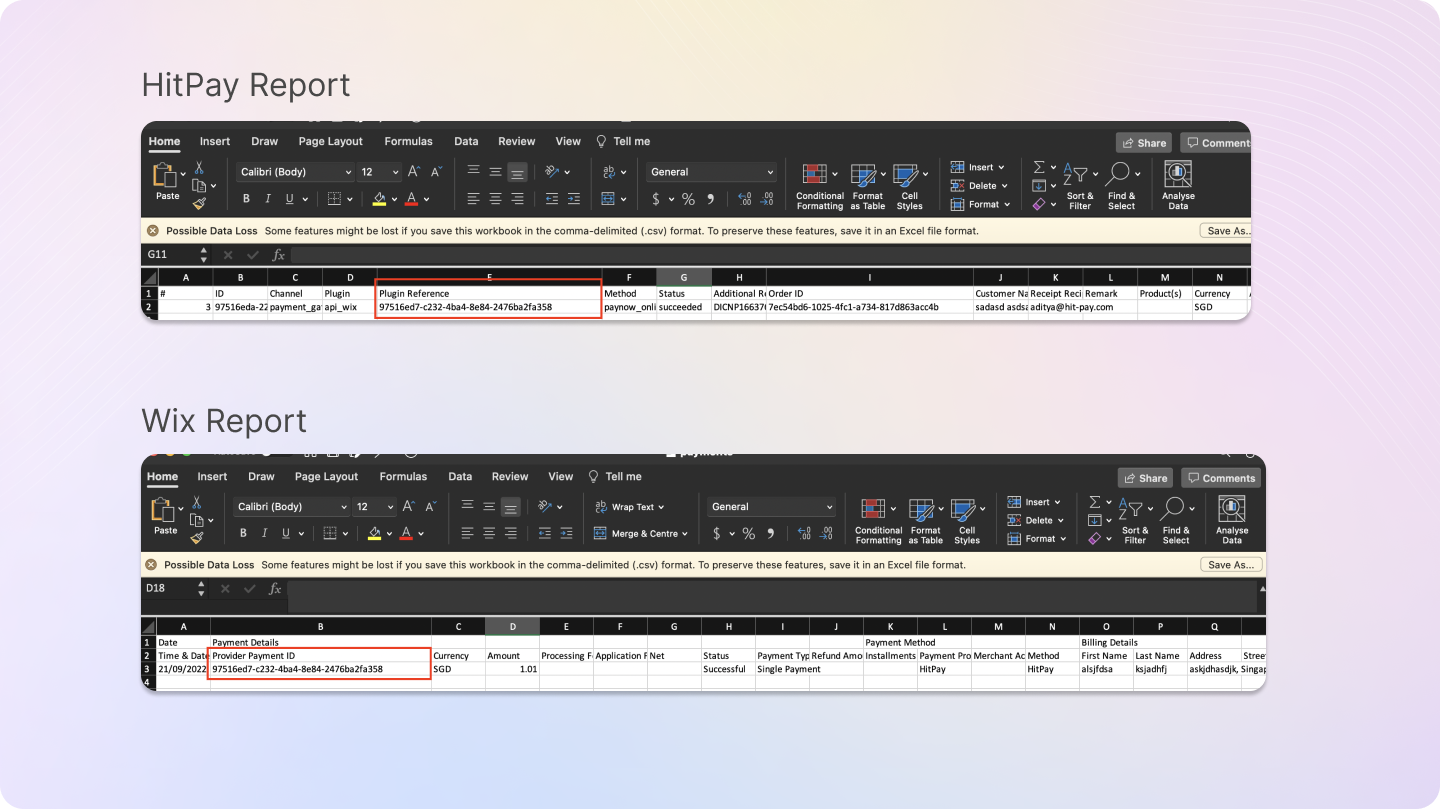Click Share button in HitPay Report

[x=1144, y=143]
